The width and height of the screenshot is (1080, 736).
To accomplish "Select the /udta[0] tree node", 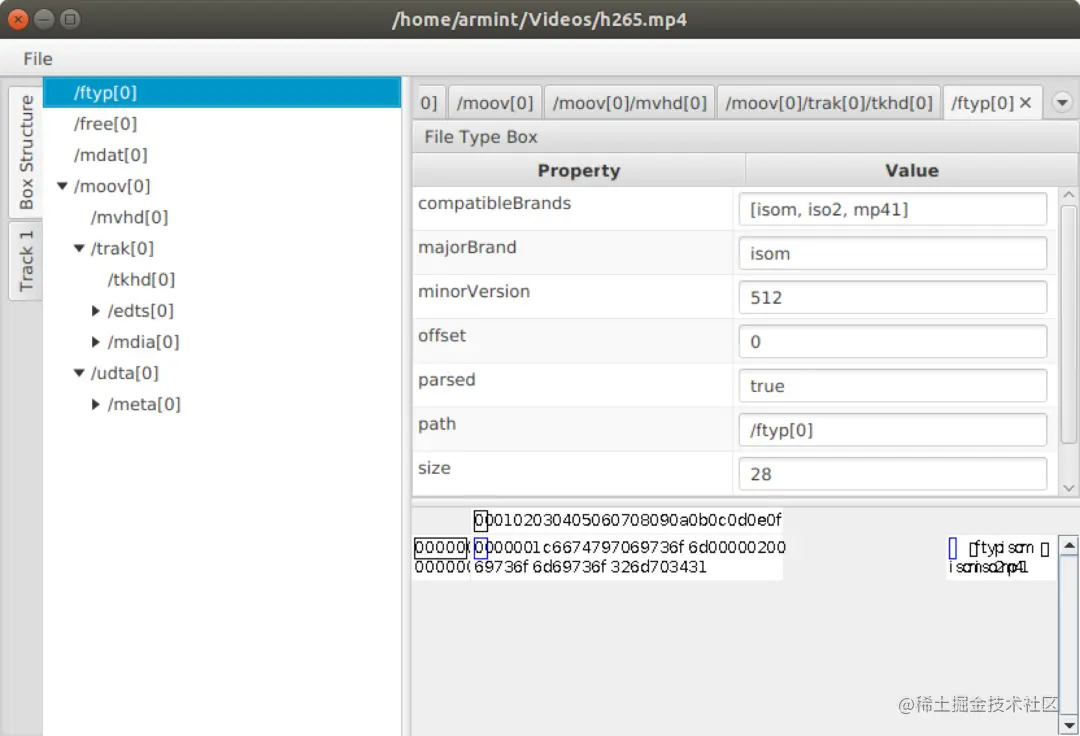I will (x=124, y=373).
